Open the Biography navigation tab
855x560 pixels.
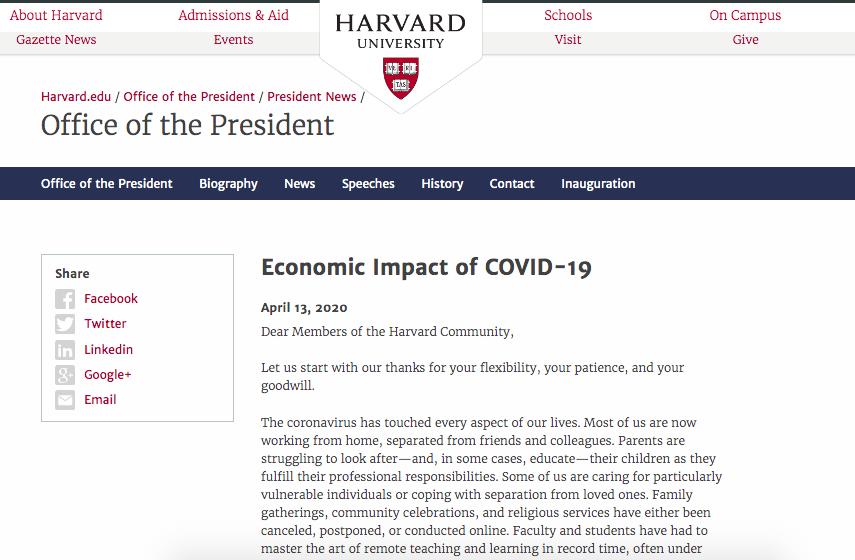(228, 184)
